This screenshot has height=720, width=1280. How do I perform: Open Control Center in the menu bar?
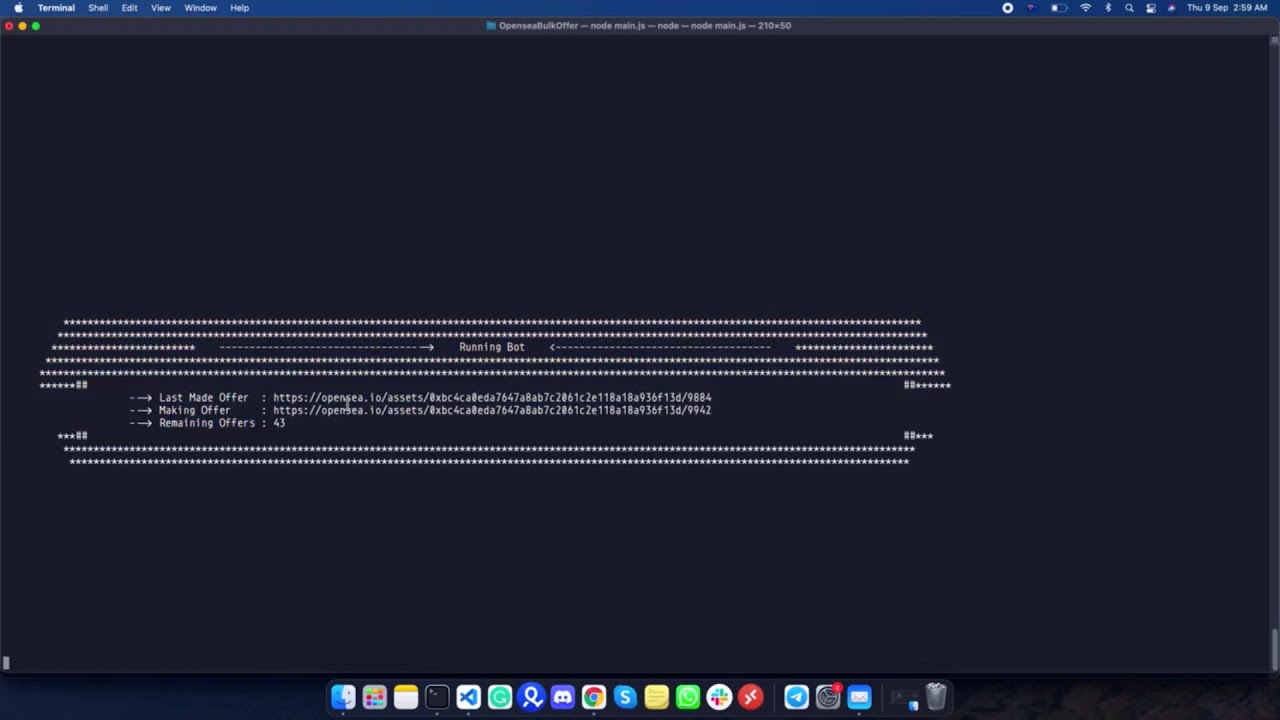[1151, 8]
